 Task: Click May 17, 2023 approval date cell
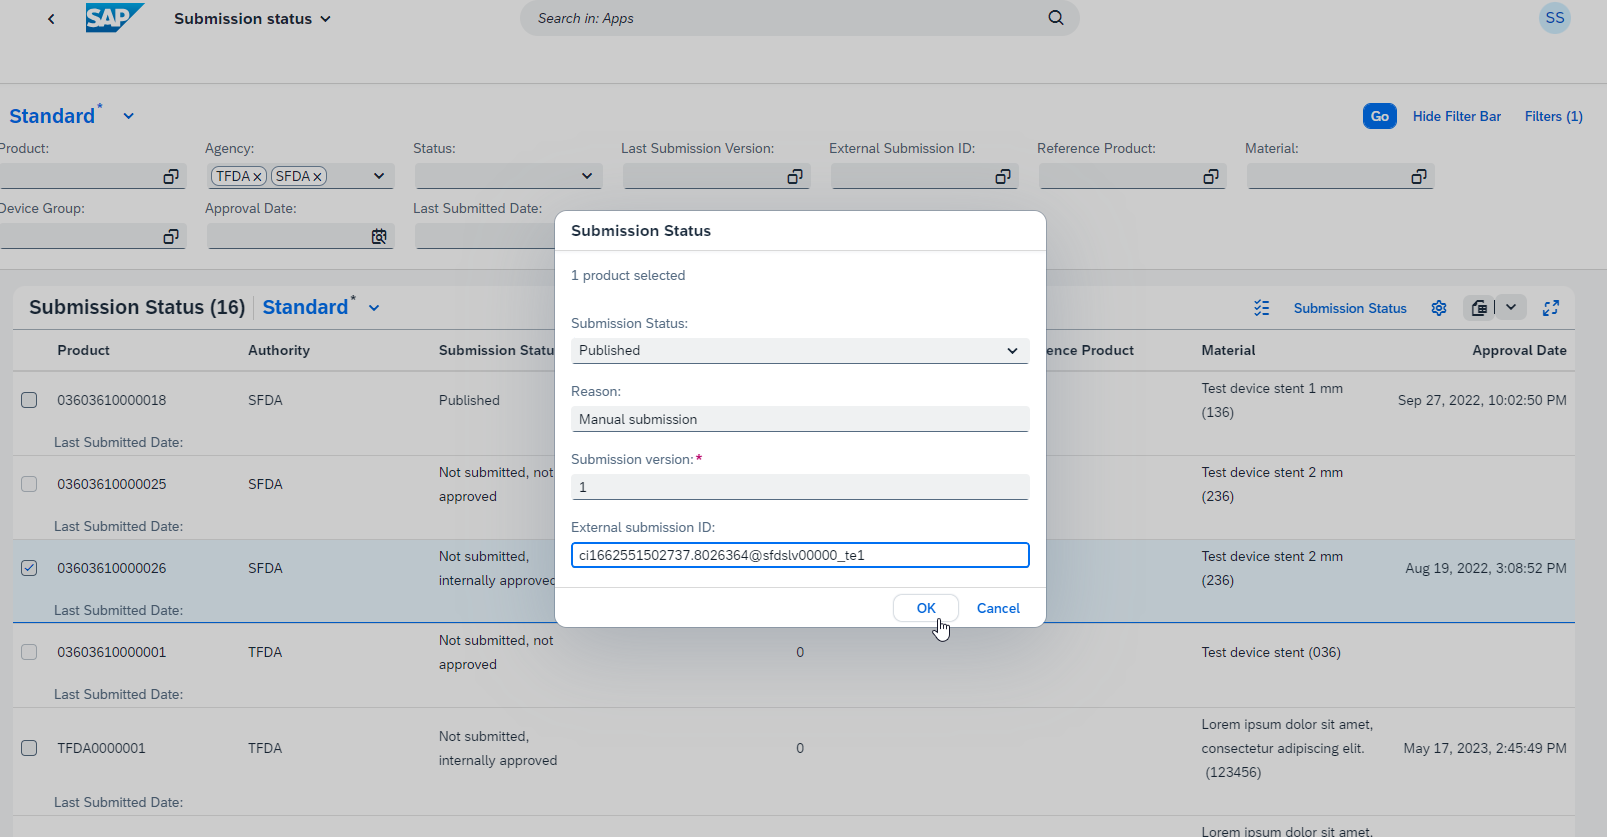tap(1485, 748)
